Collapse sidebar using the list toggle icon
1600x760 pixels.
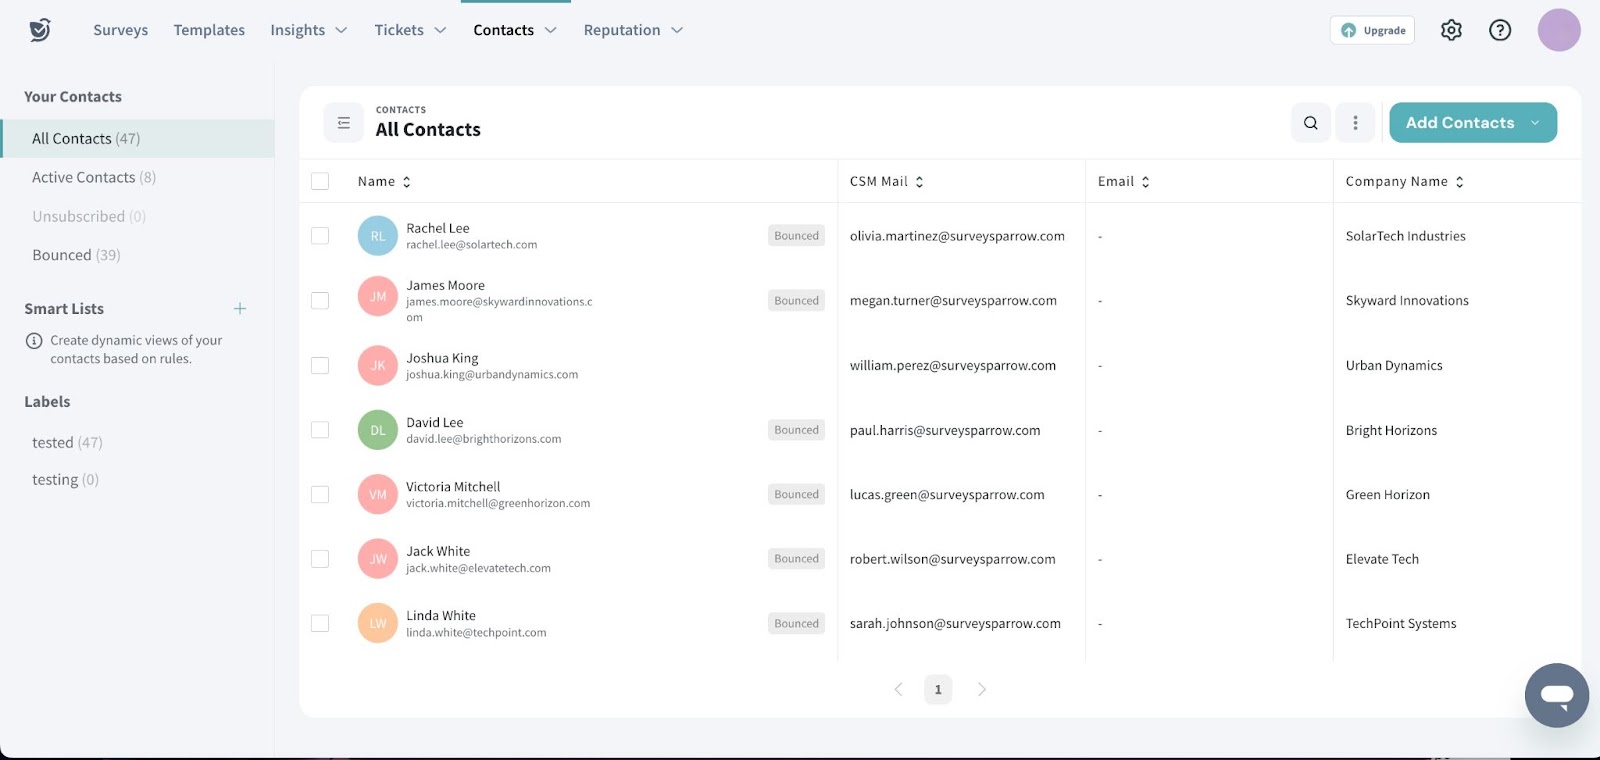tap(343, 123)
